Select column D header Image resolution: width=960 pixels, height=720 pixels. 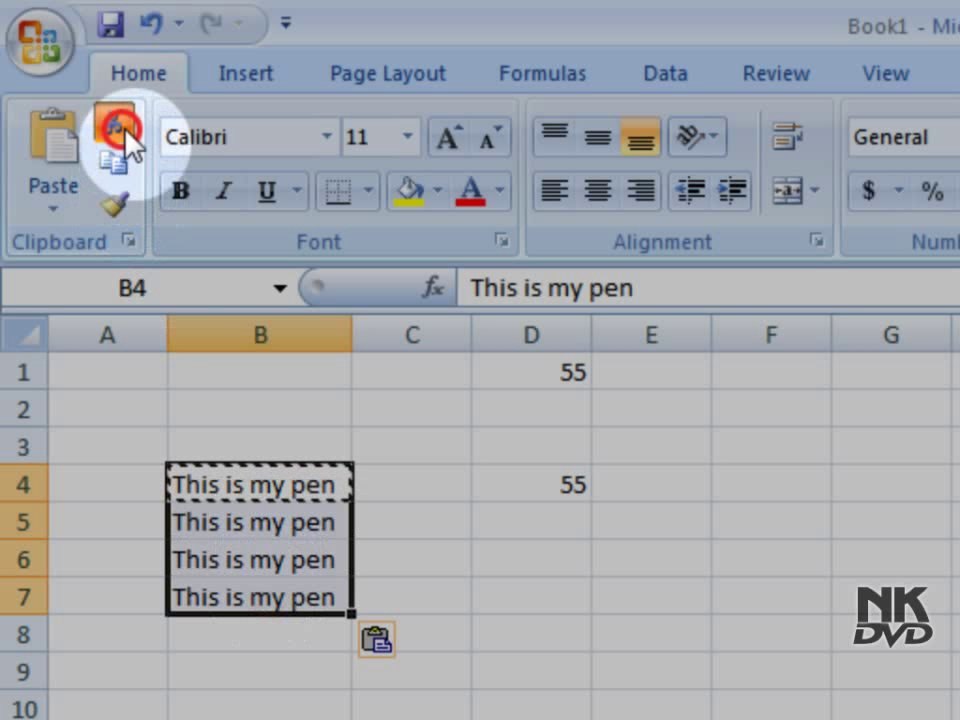click(x=531, y=334)
